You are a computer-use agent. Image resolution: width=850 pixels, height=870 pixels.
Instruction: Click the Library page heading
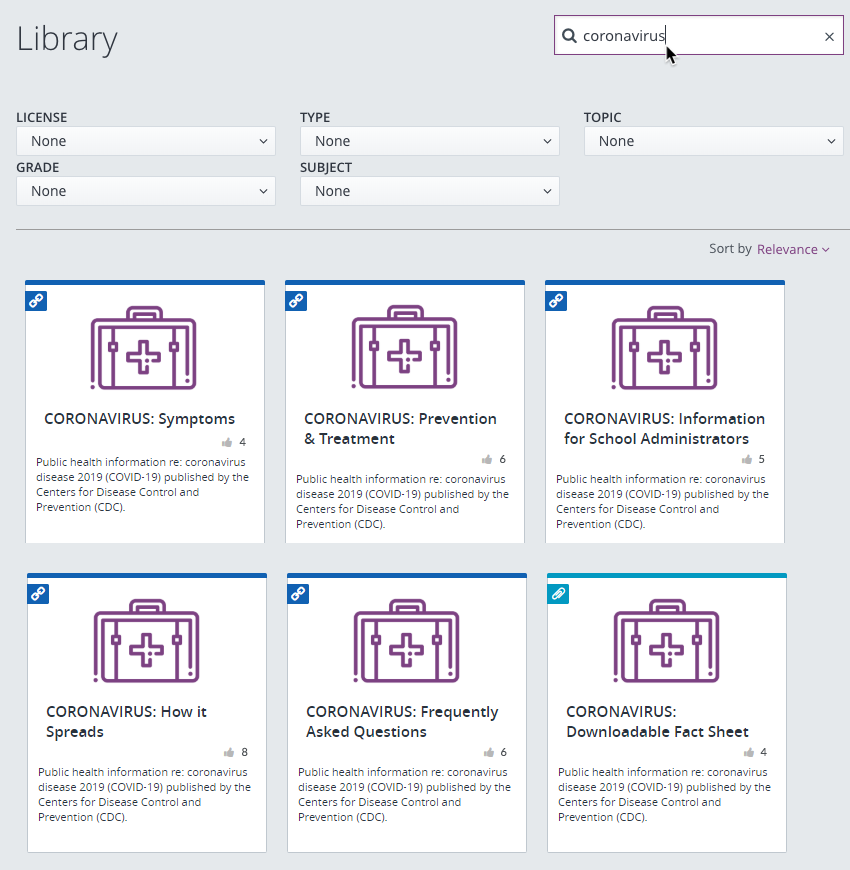click(x=67, y=39)
